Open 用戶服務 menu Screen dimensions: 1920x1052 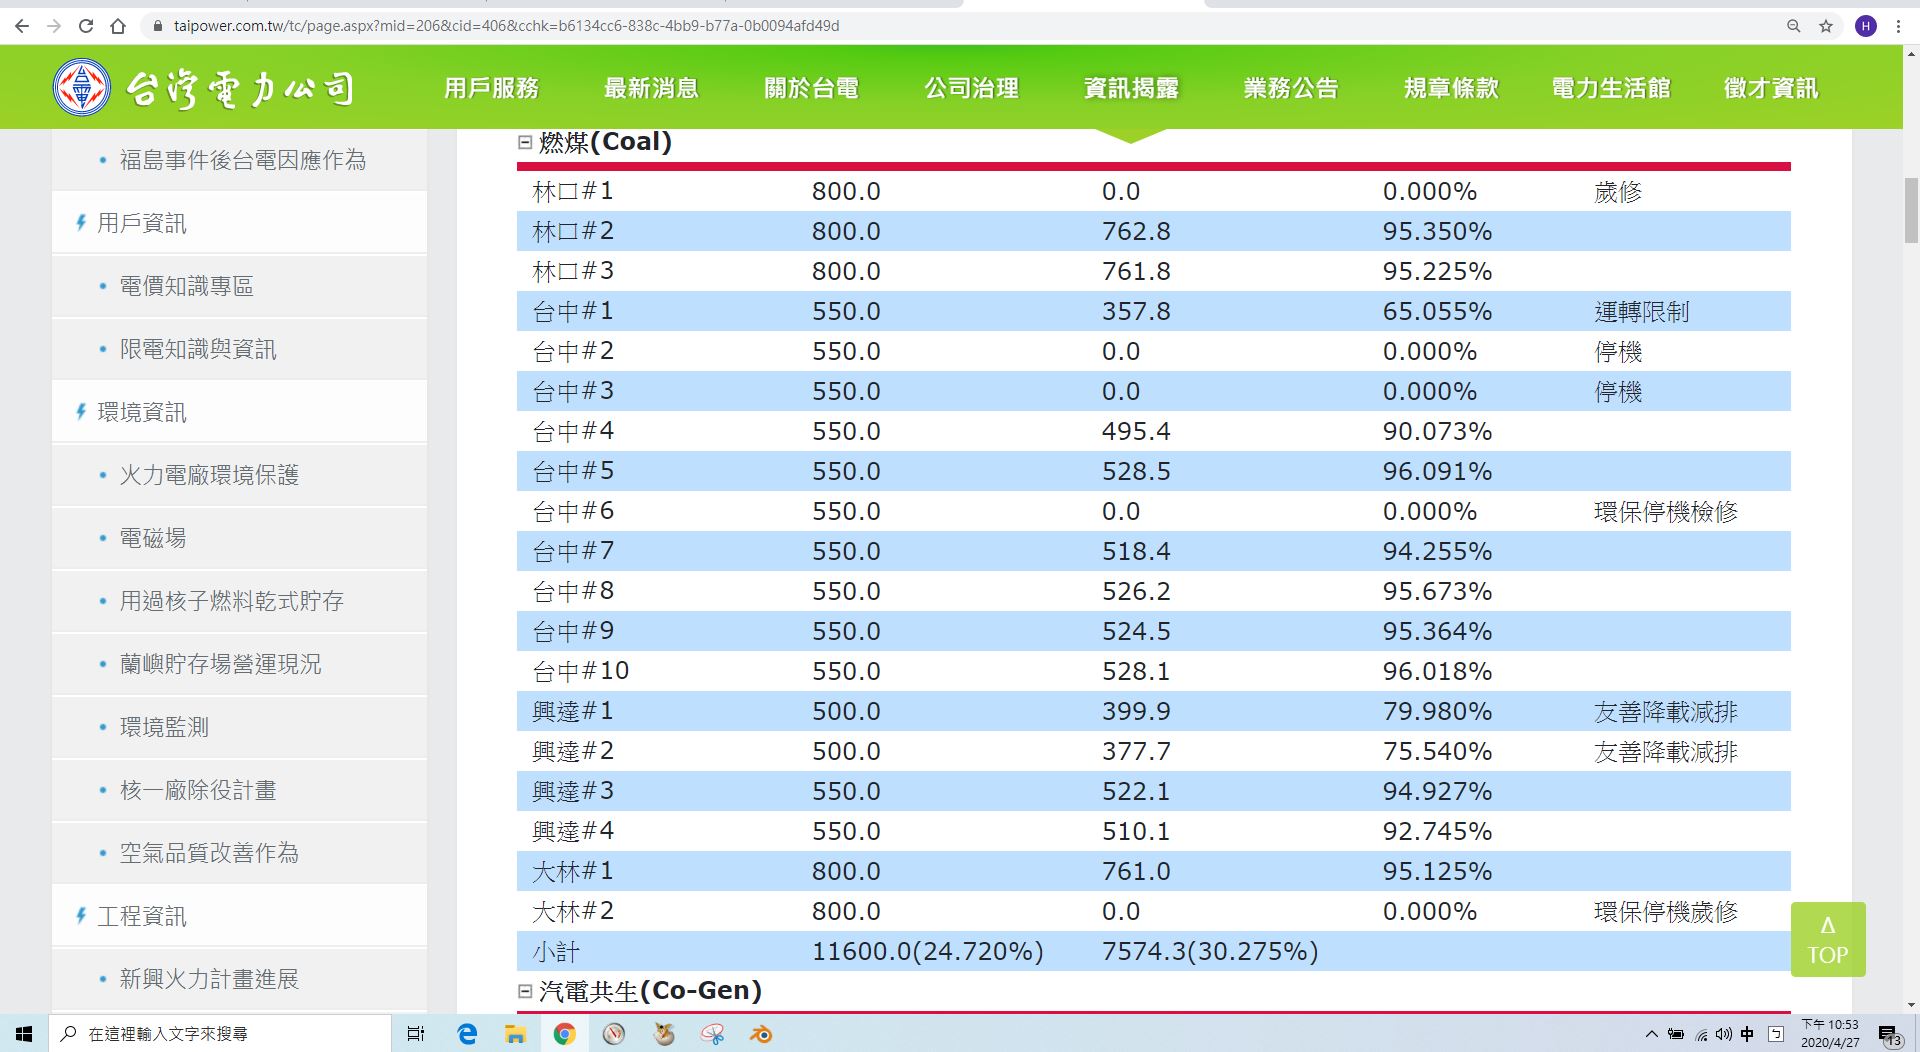coord(491,88)
